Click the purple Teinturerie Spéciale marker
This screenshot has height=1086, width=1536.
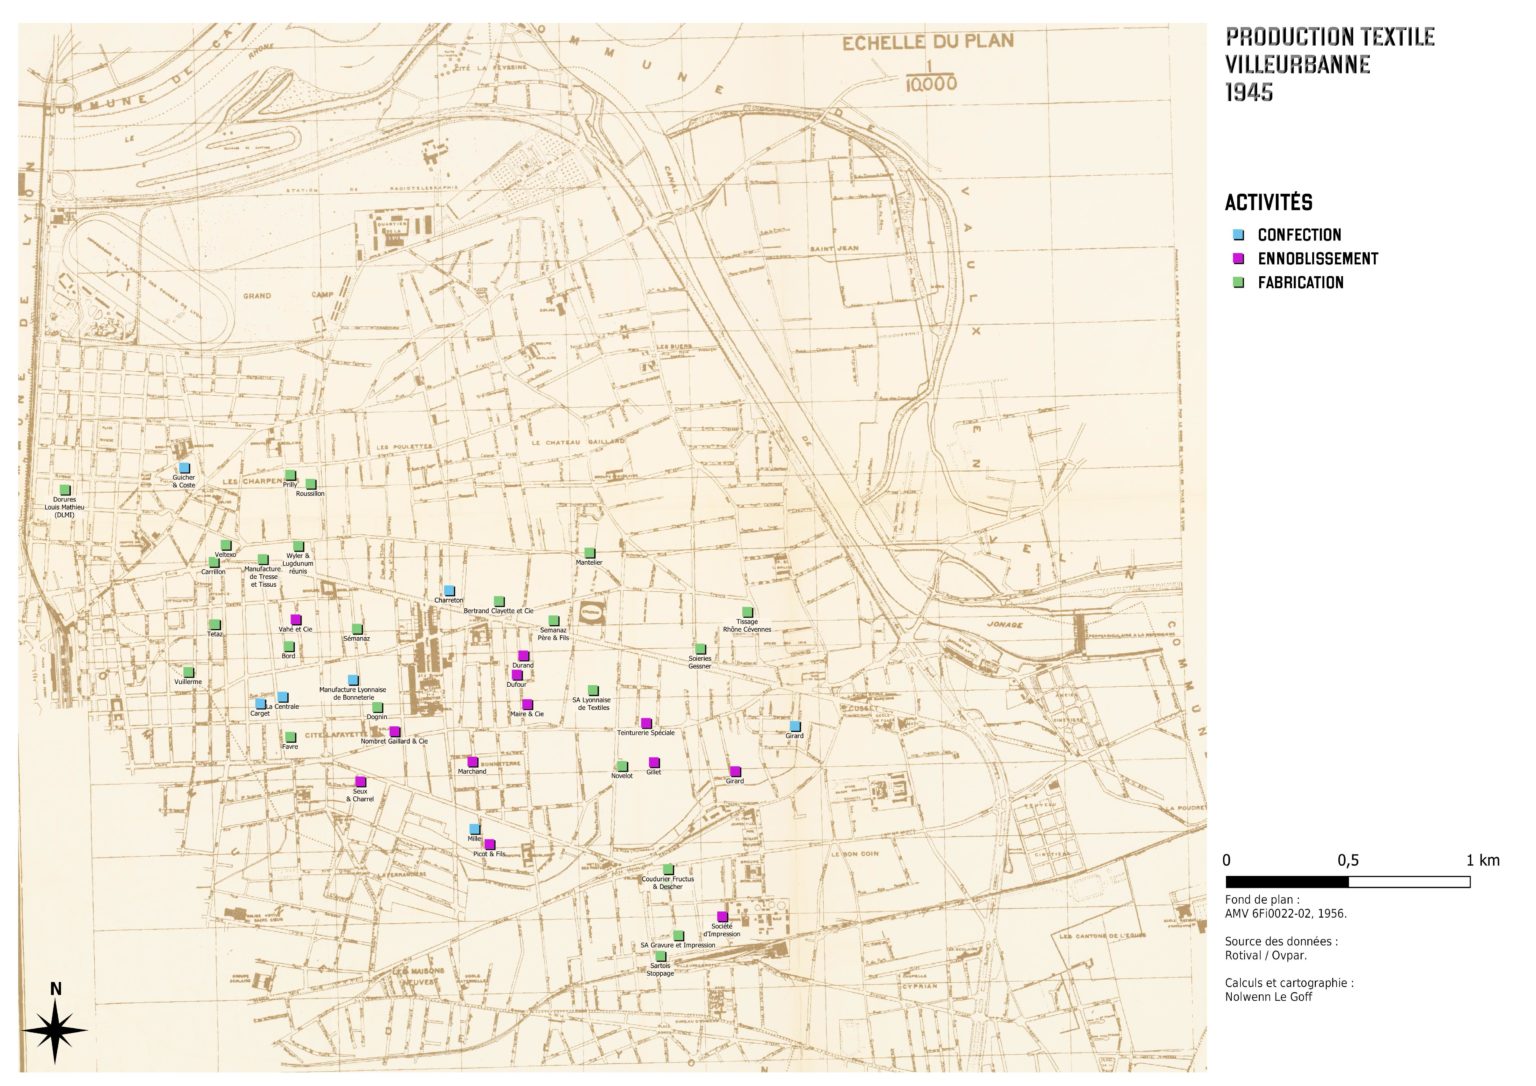[646, 723]
